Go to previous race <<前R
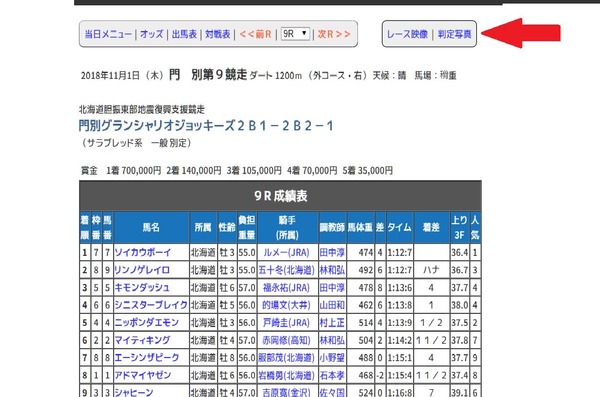This screenshot has height=397, width=600. pos(255,34)
